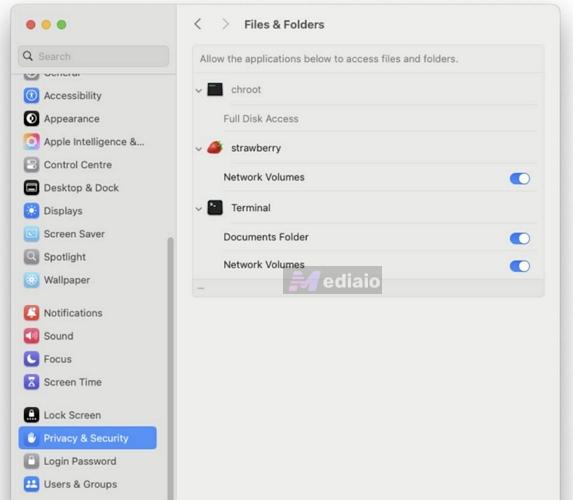Click the Login Password lock icon
573x500 pixels.
click(x=31, y=461)
